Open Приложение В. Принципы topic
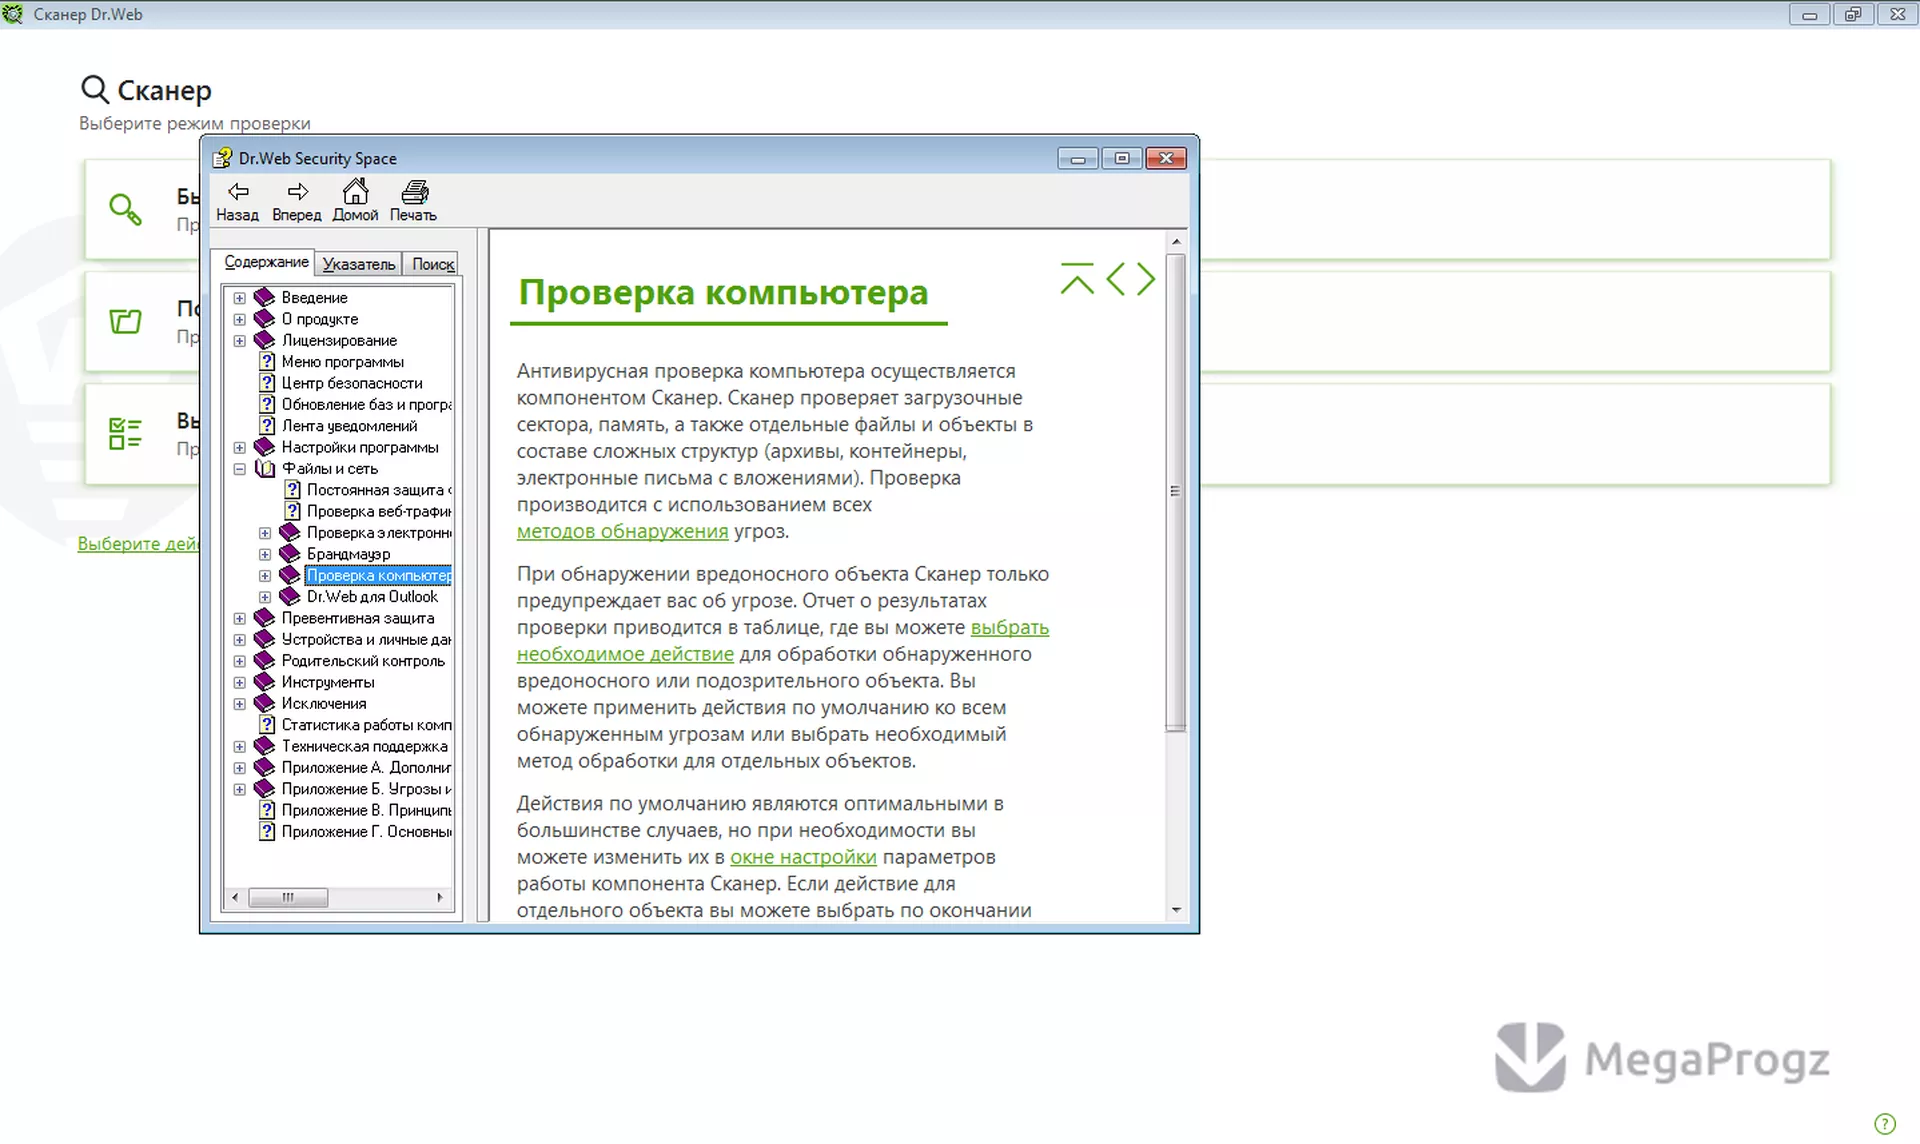1920x1144 pixels. pyautogui.click(x=366, y=810)
